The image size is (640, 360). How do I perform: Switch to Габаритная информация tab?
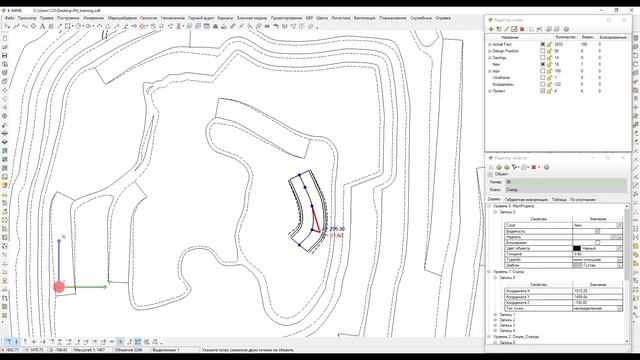click(x=526, y=200)
